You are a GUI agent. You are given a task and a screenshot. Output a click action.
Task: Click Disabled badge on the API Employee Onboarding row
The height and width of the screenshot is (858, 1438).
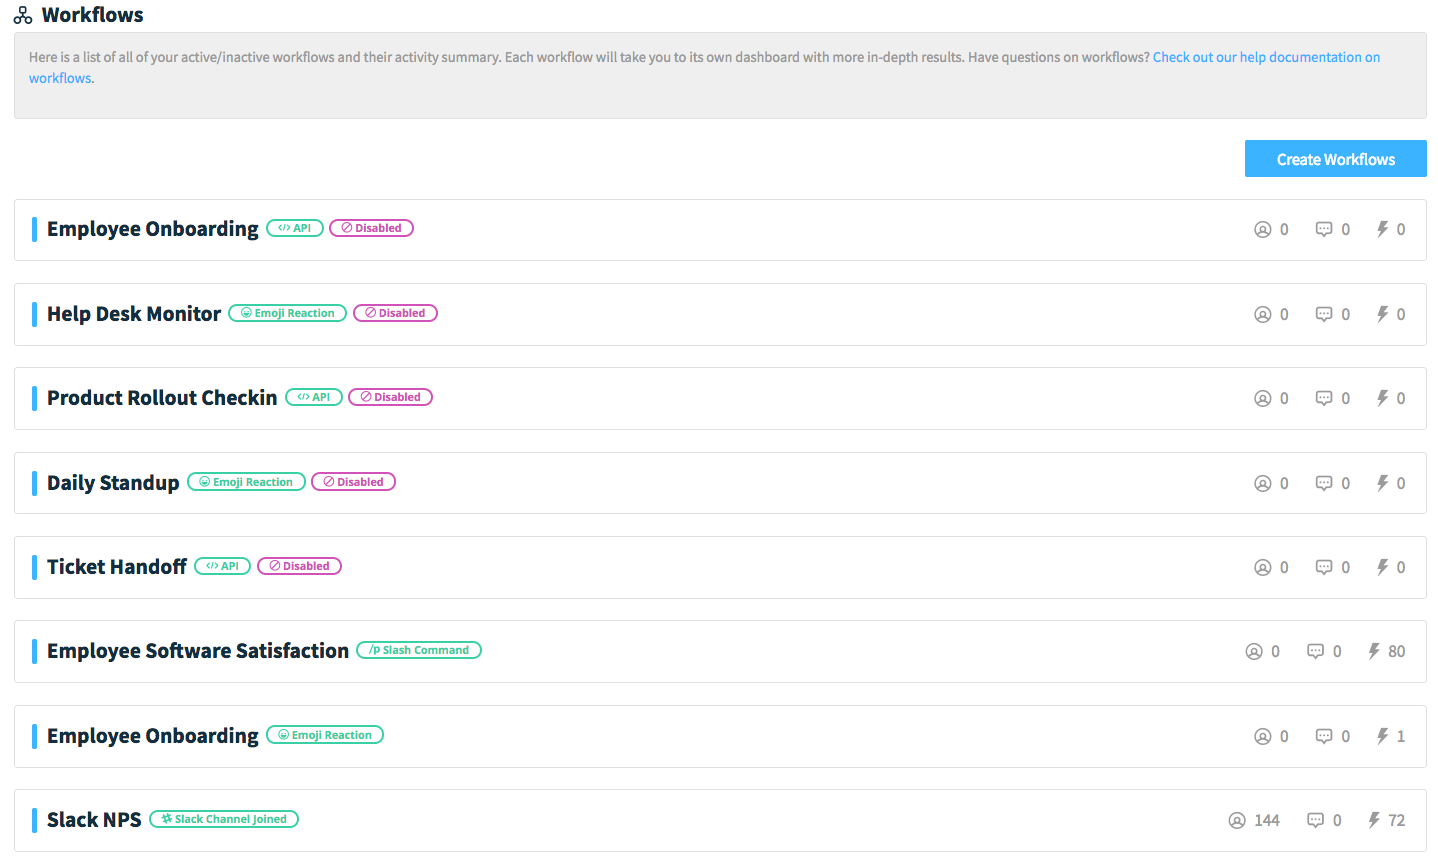371,228
